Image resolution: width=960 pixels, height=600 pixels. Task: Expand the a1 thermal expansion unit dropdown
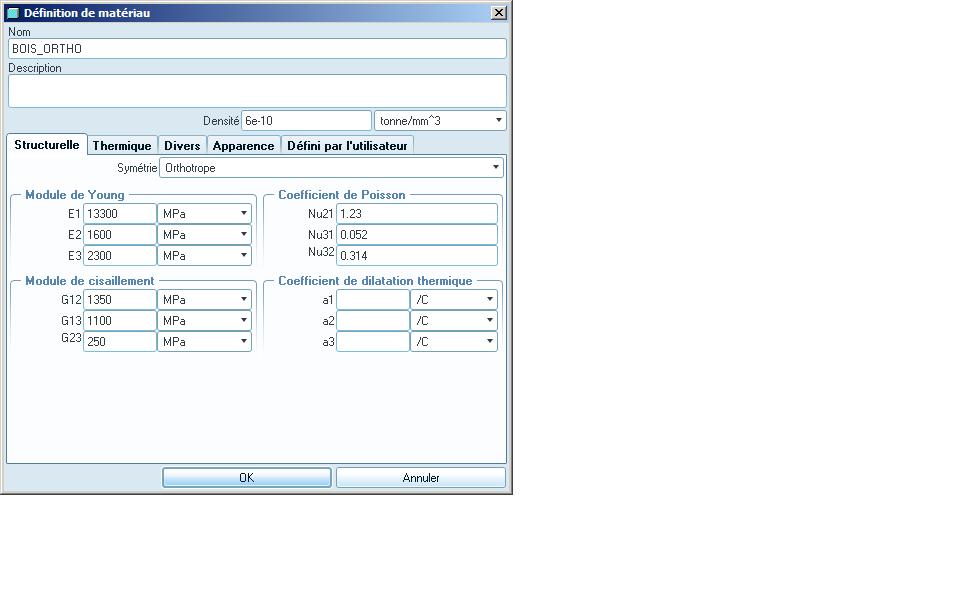click(454, 300)
